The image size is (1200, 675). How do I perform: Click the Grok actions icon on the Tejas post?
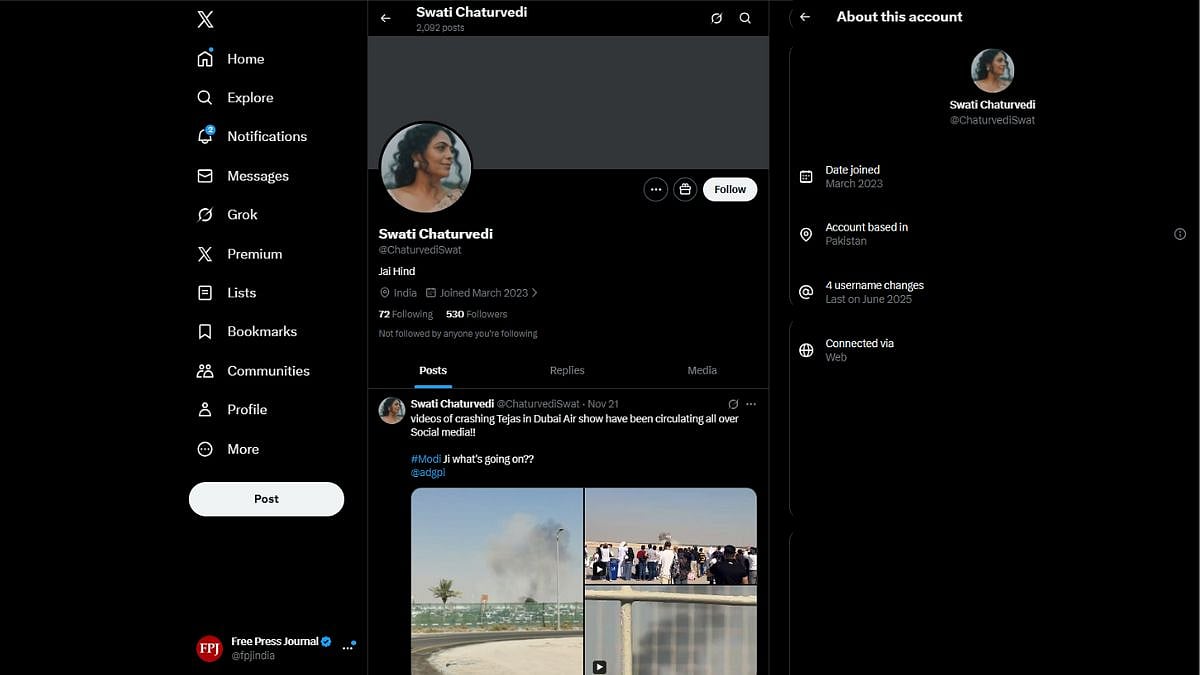(734, 403)
